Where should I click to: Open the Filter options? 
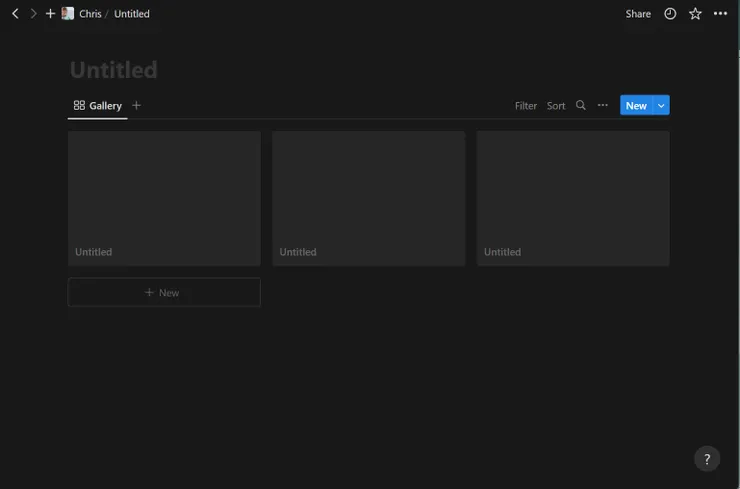pos(526,106)
